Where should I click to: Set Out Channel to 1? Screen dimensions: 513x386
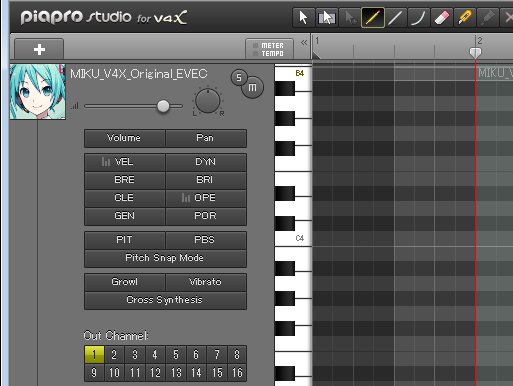[94, 354]
